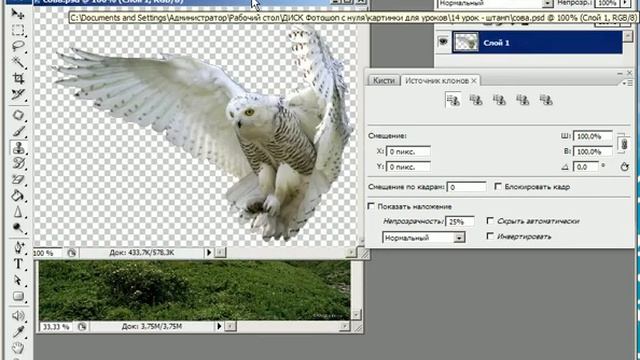Click the 100% zoom field of сова.psd
Image resolution: width=640 pixels, height=360 pixels.
tap(47, 253)
